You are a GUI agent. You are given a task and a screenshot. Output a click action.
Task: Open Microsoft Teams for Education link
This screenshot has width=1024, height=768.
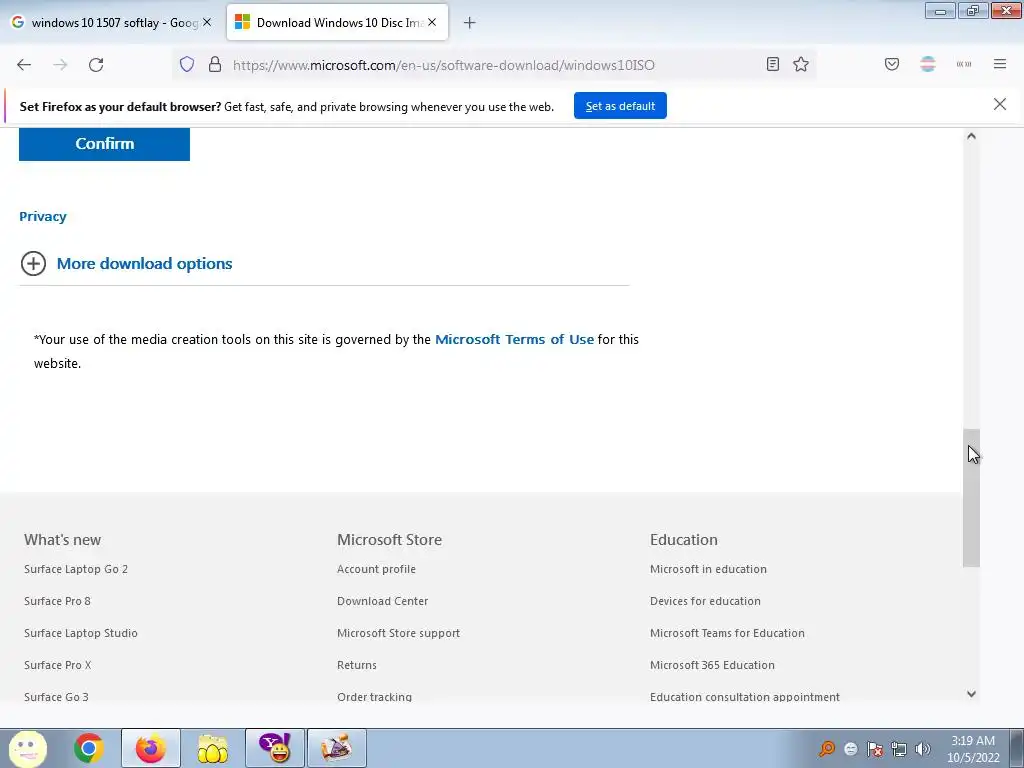click(x=728, y=633)
